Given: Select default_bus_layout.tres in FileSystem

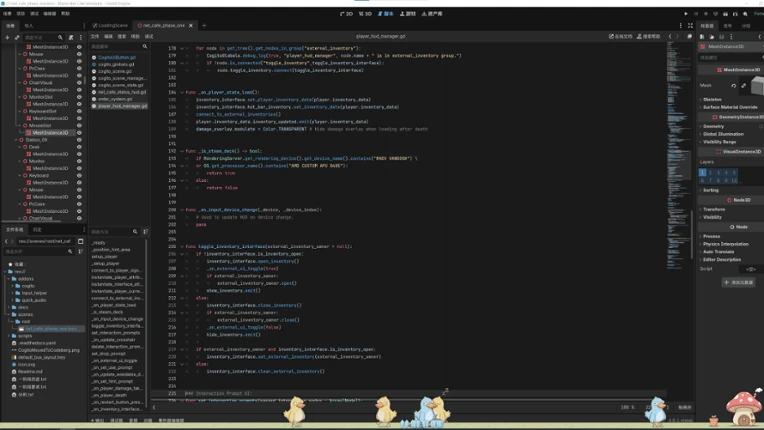Looking at the screenshot, I should click(x=41, y=357).
